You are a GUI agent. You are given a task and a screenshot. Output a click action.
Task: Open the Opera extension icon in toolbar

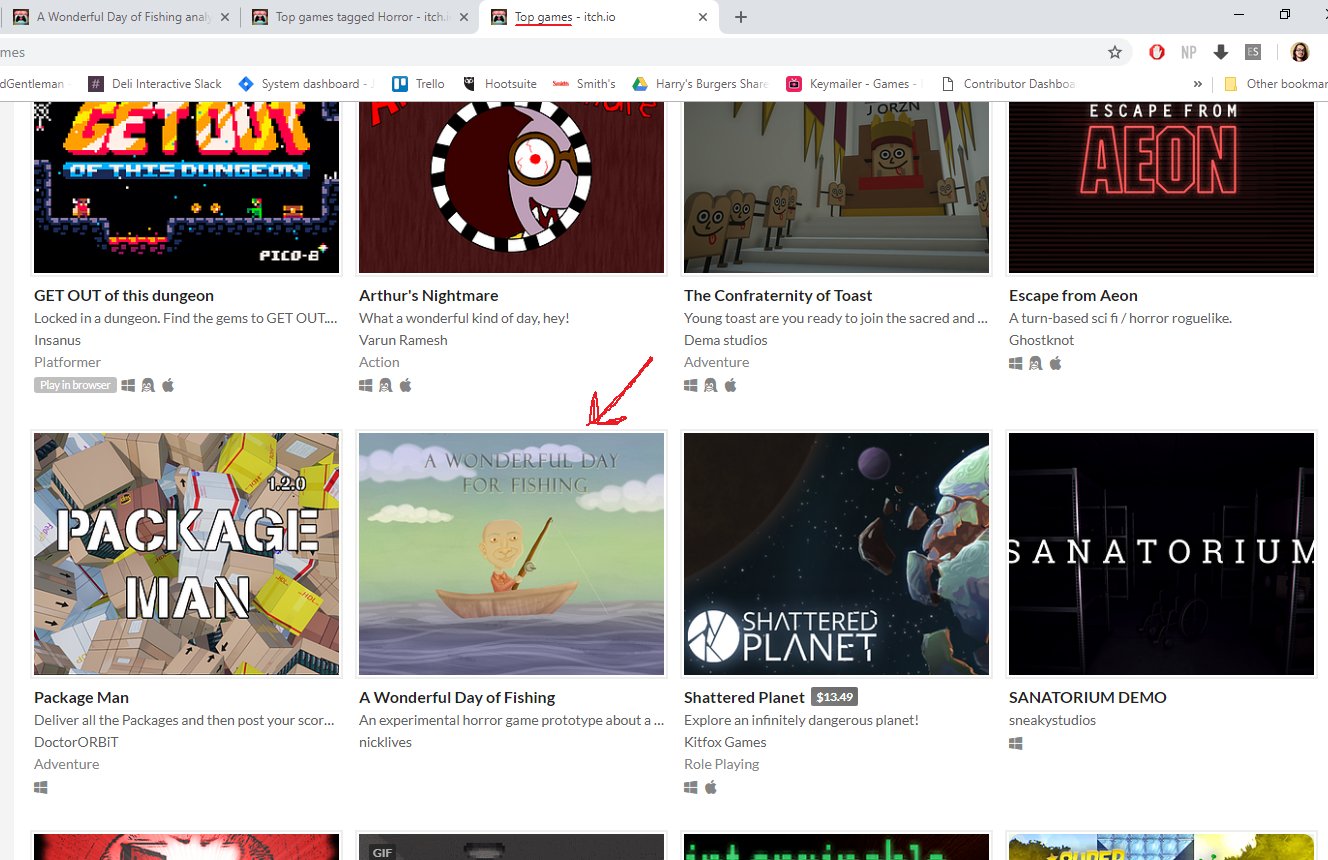pyautogui.click(x=1157, y=52)
